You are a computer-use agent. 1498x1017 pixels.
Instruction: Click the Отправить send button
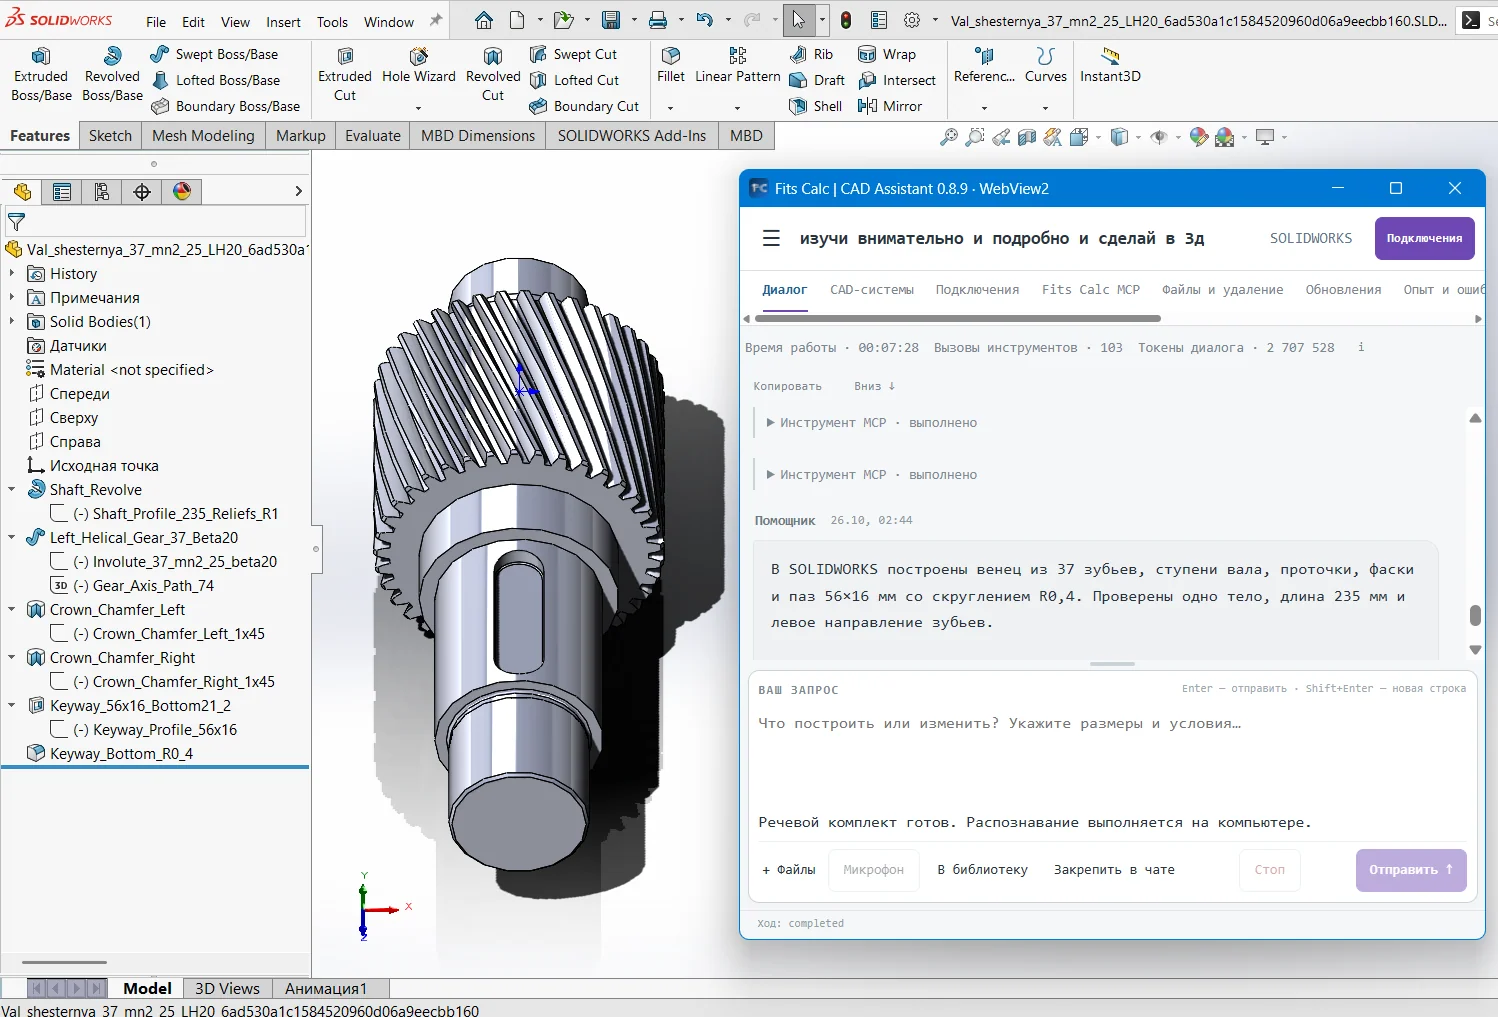click(1411, 870)
